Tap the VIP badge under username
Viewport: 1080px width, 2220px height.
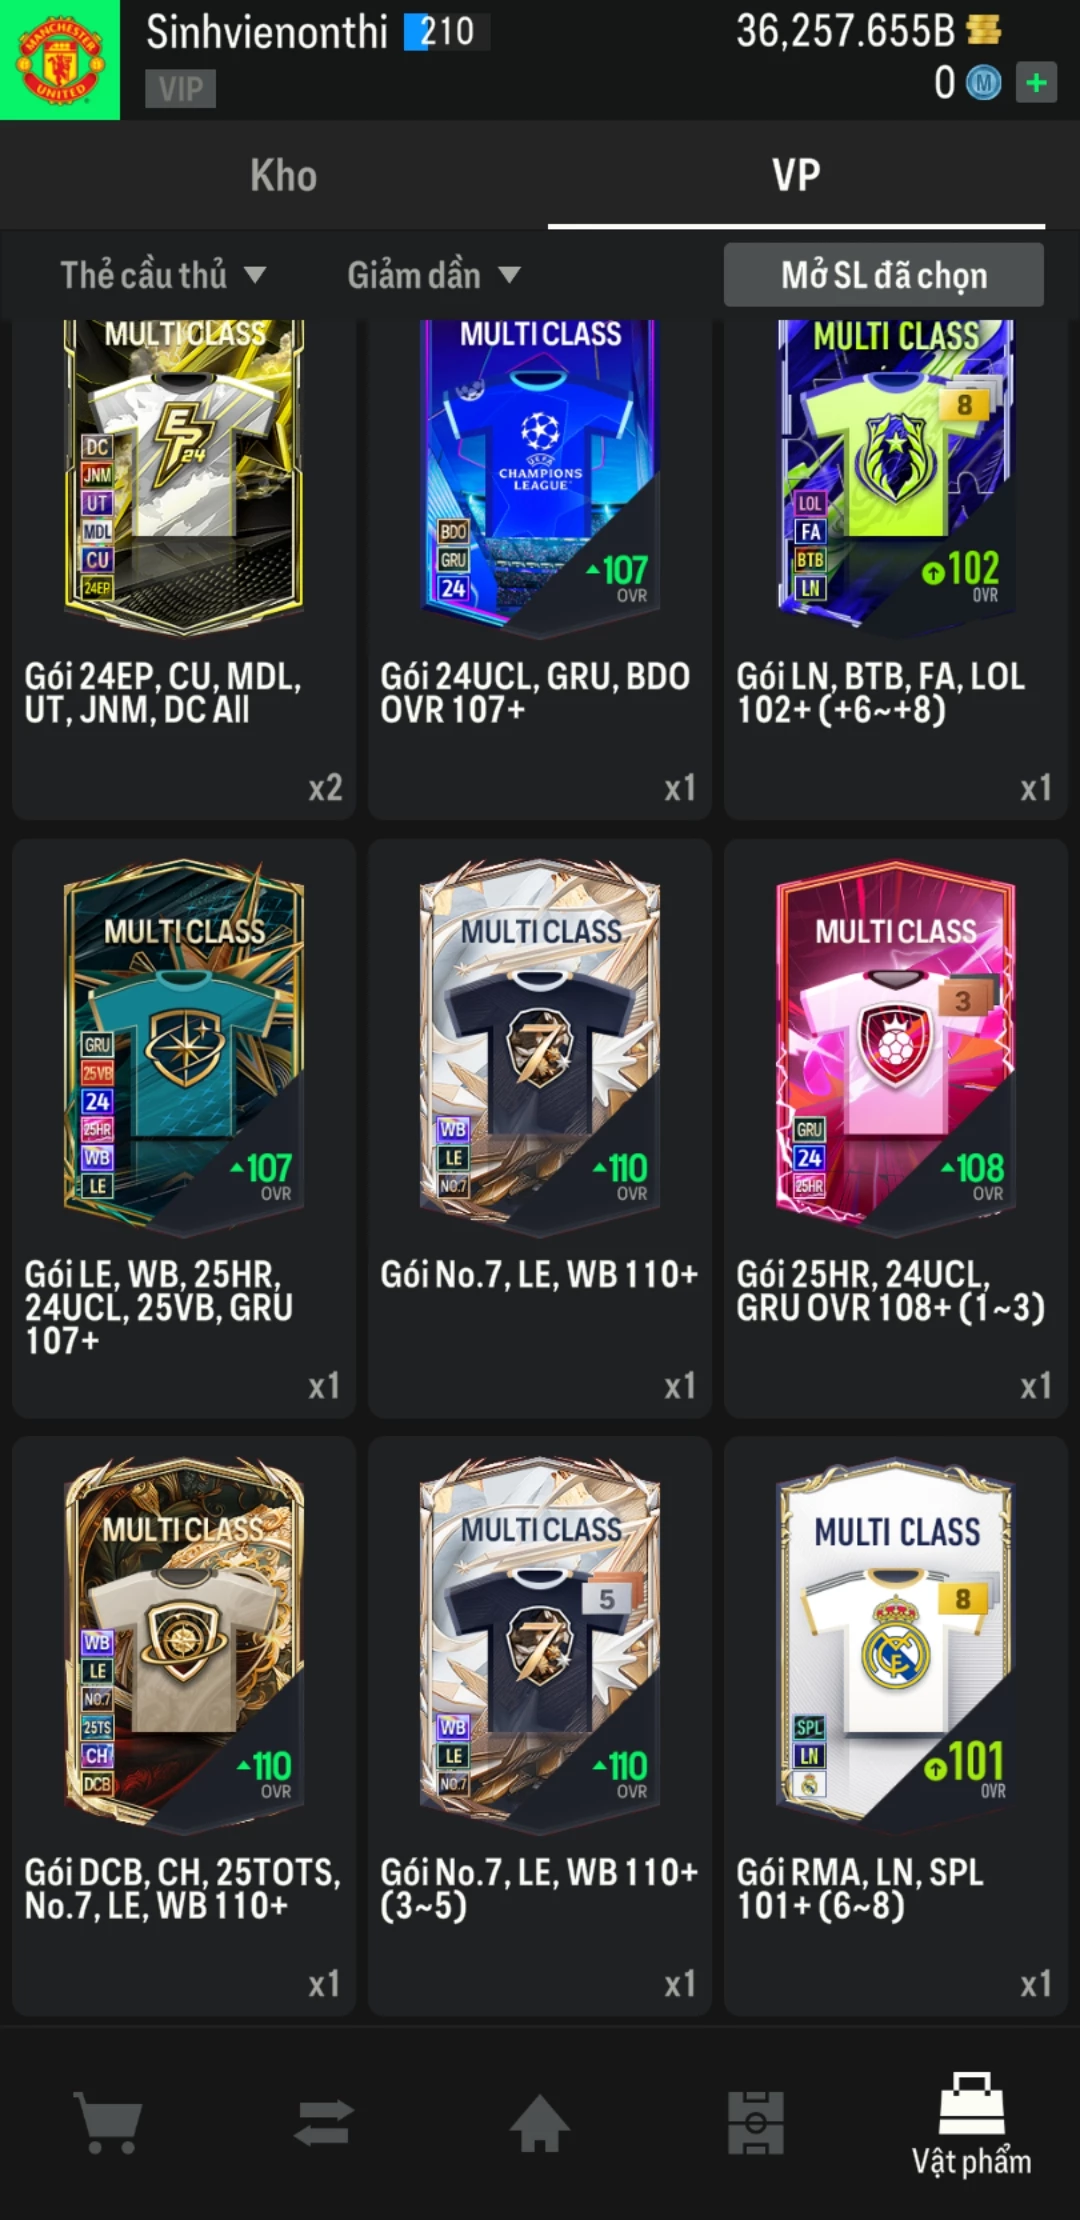tap(180, 89)
